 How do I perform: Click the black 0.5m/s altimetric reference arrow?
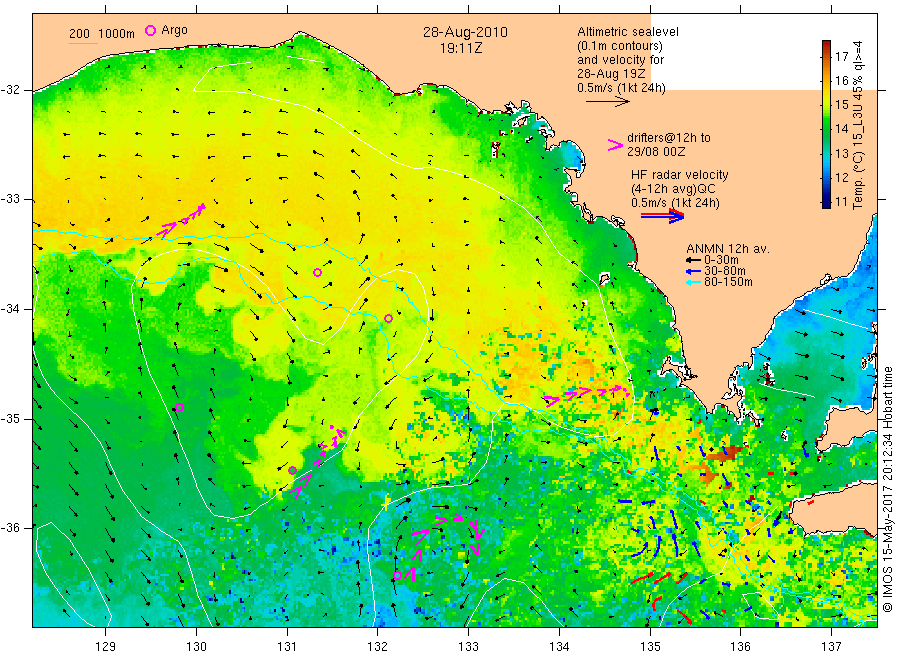(608, 102)
